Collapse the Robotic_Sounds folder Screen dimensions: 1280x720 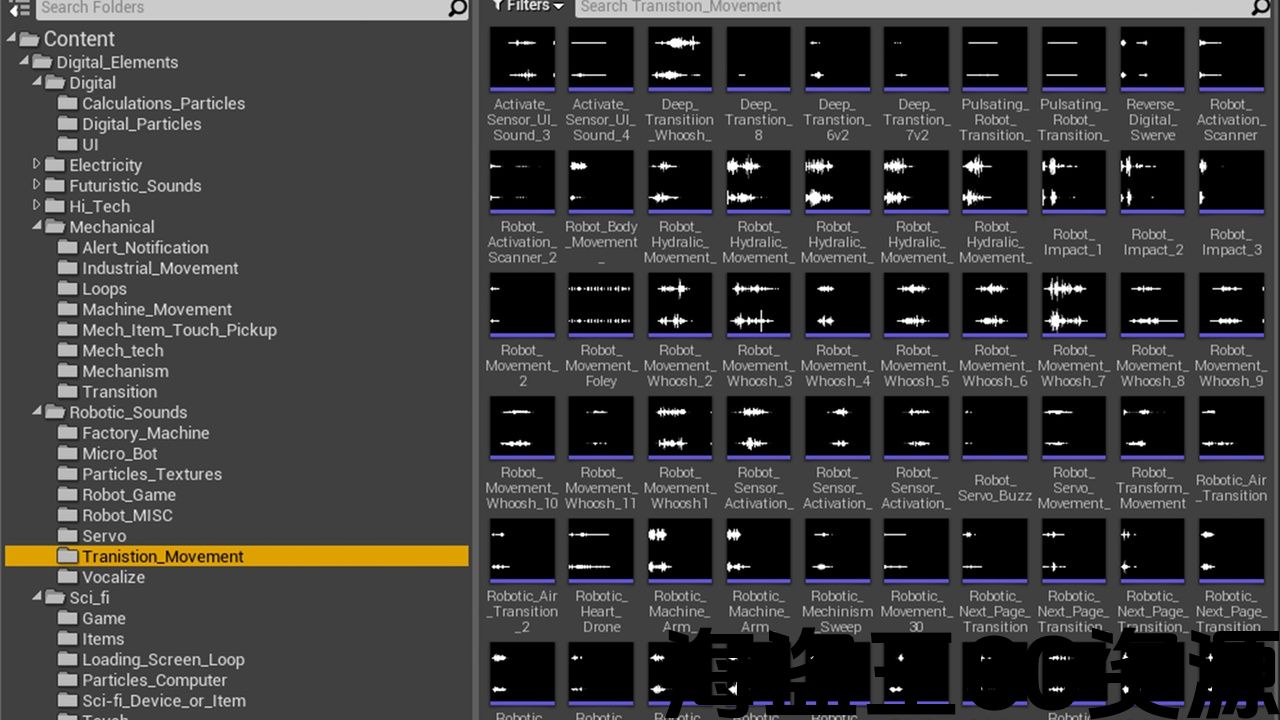pos(37,412)
